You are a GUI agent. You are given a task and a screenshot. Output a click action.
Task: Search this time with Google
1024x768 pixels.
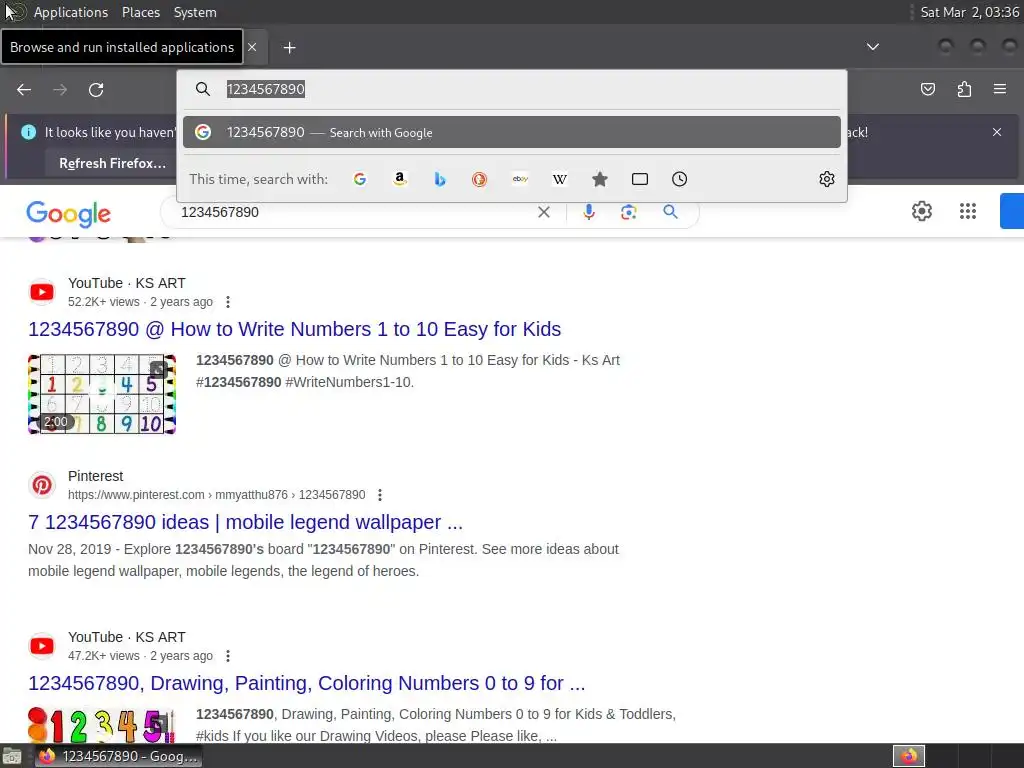(360, 179)
